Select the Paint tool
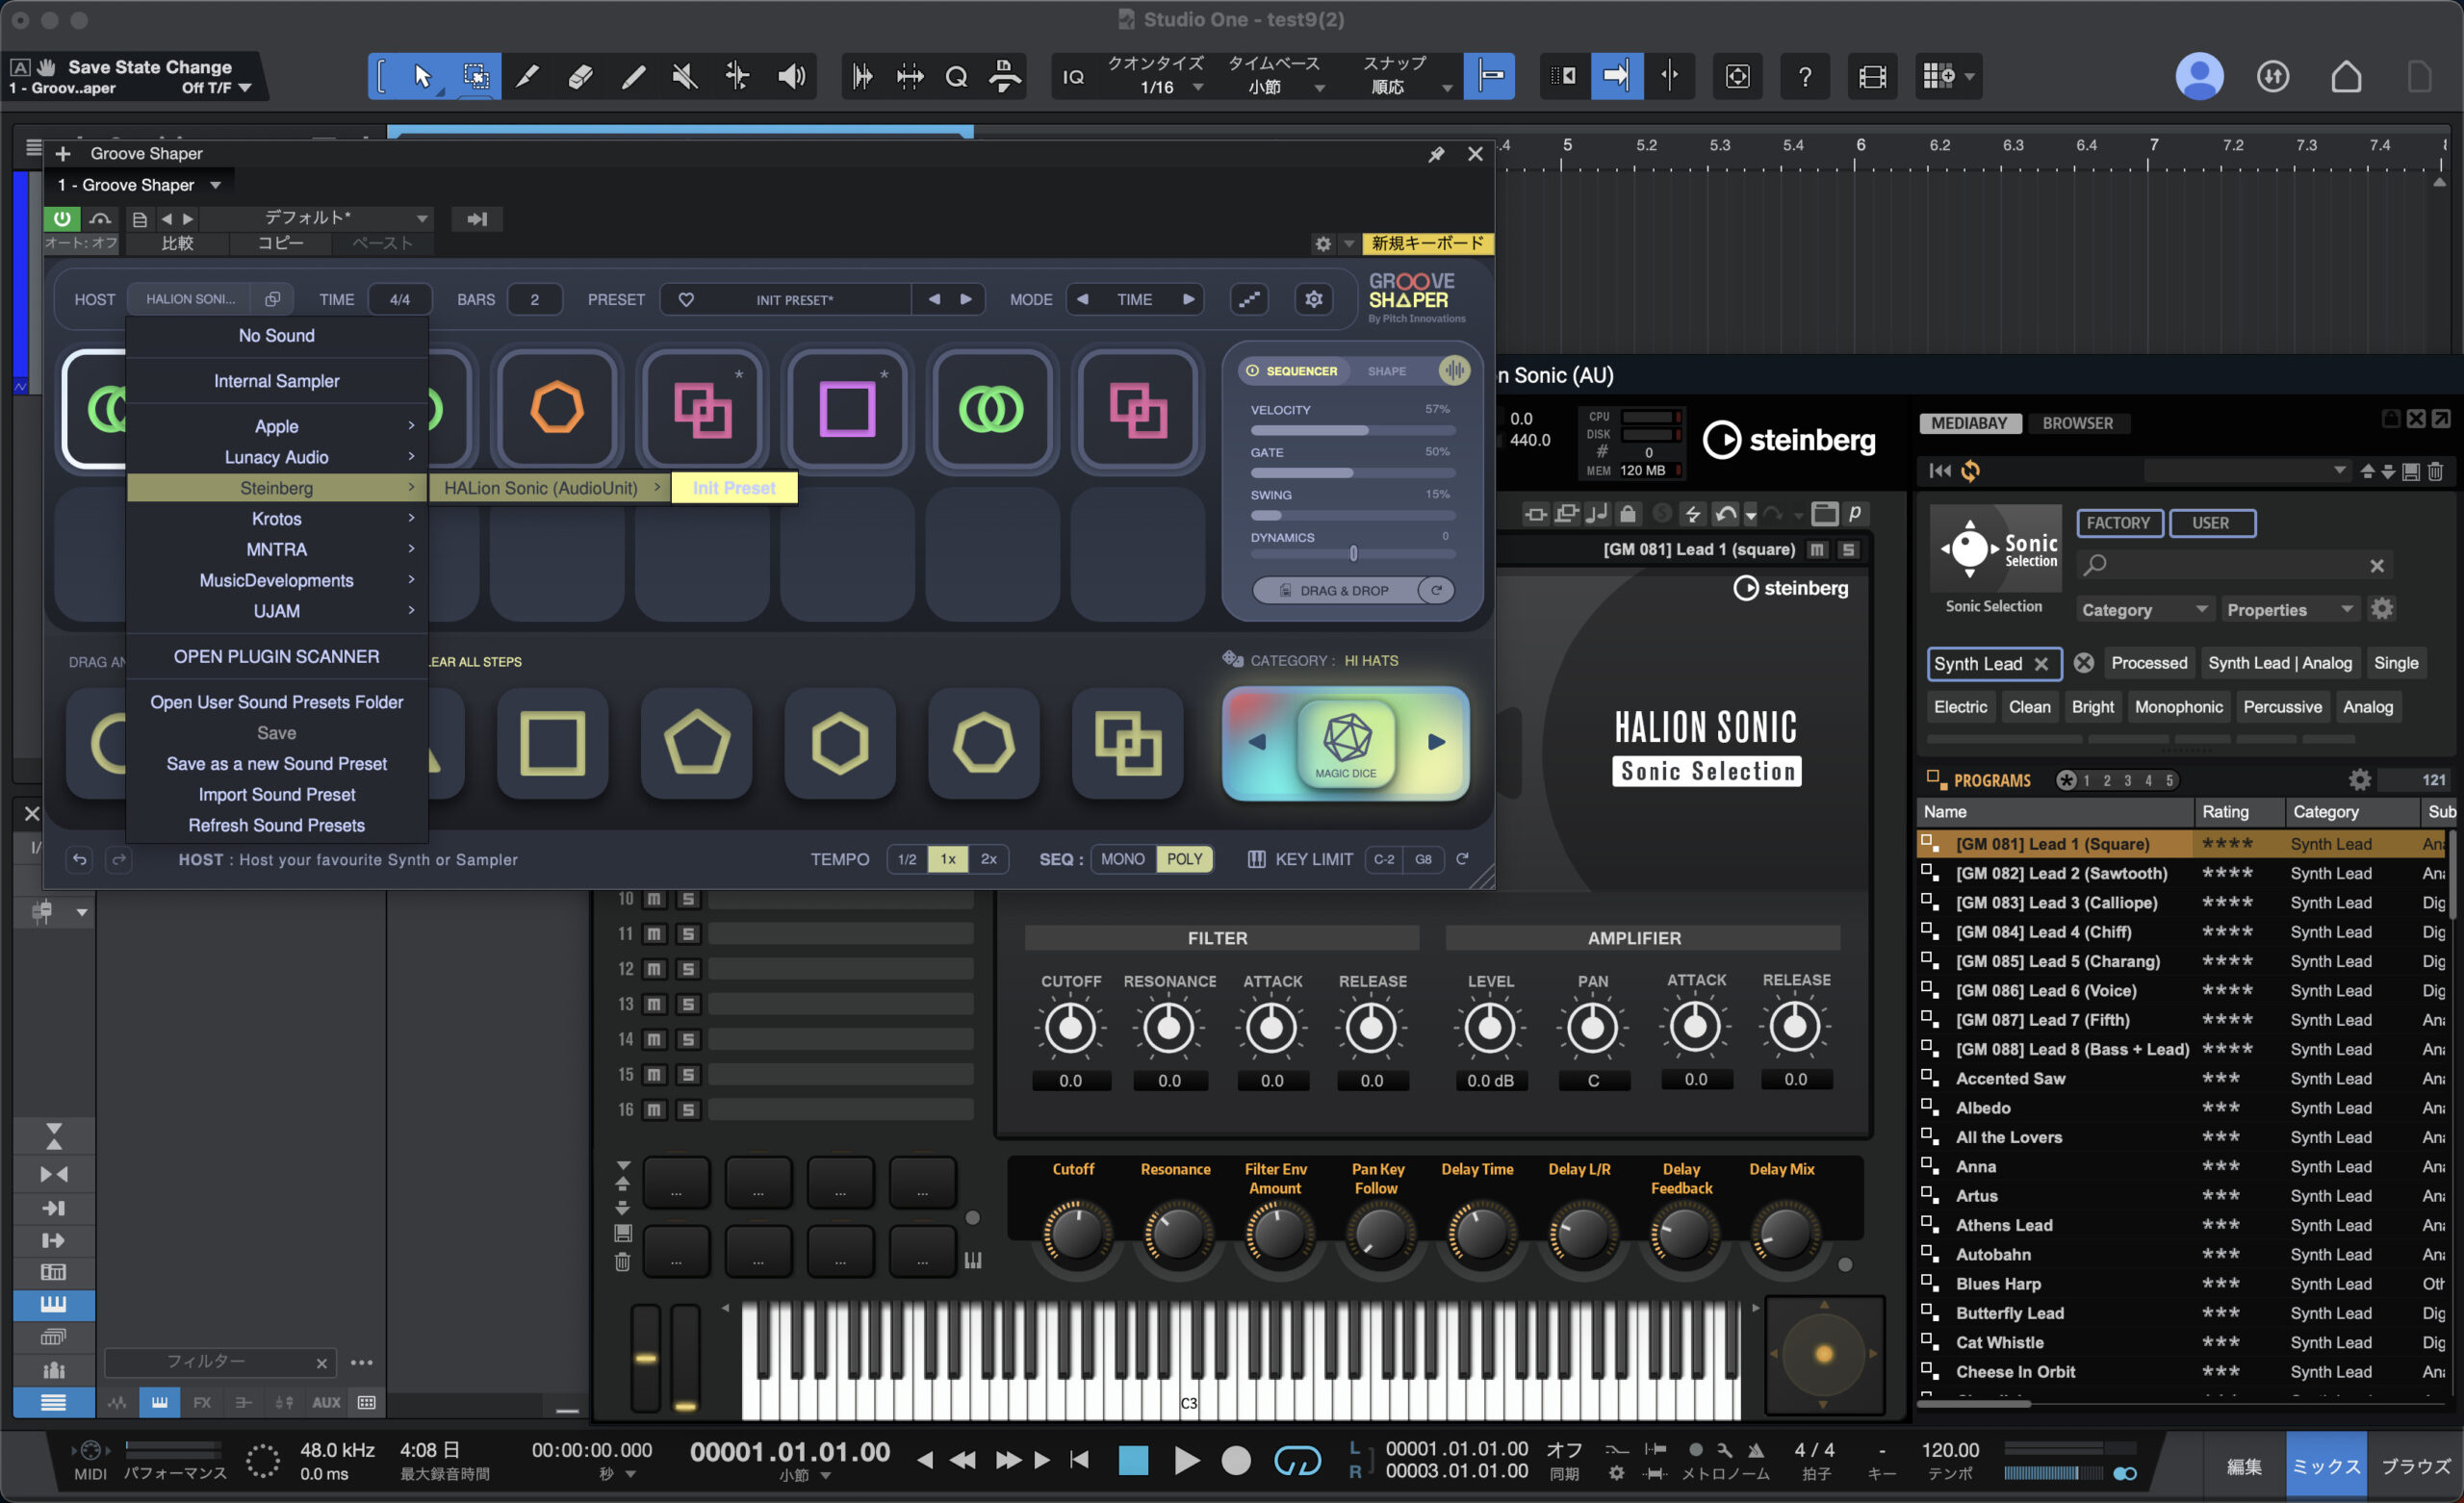This screenshot has width=2464, height=1503. pos(633,76)
